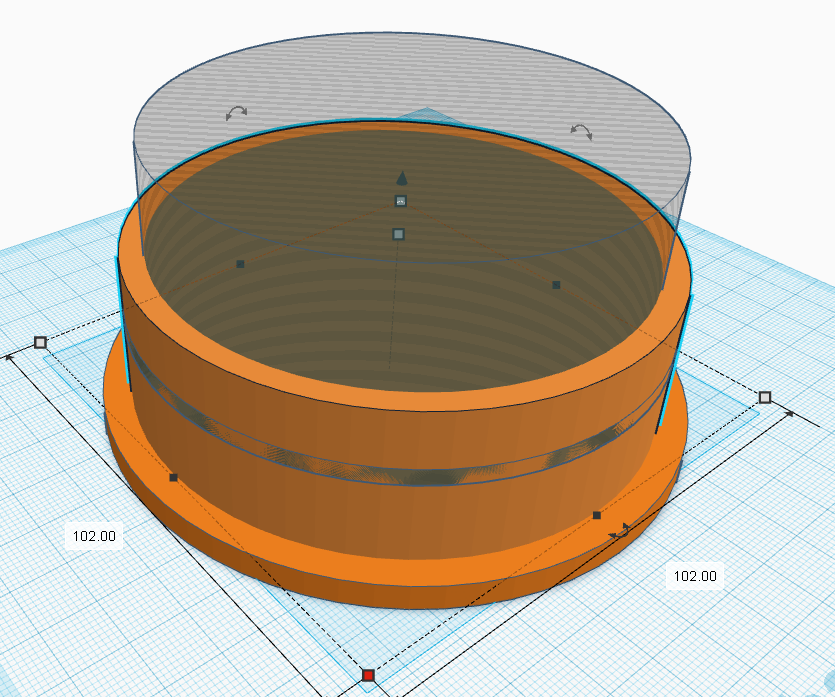This screenshot has height=697, width=835.
Task: Click the right curved rotation arrow handle
Action: point(580,130)
